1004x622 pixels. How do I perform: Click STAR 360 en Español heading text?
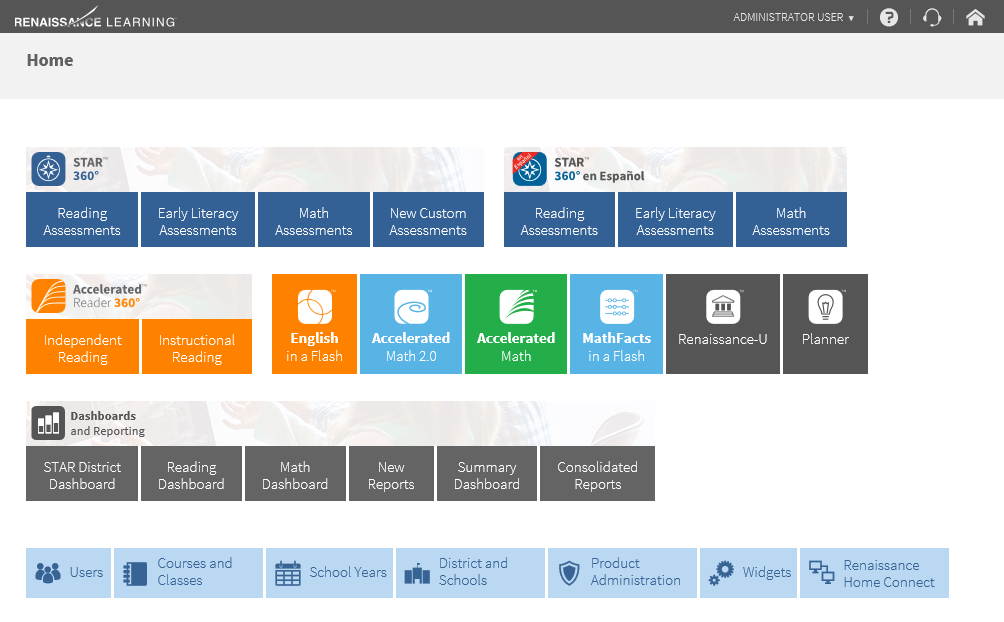pos(599,169)
